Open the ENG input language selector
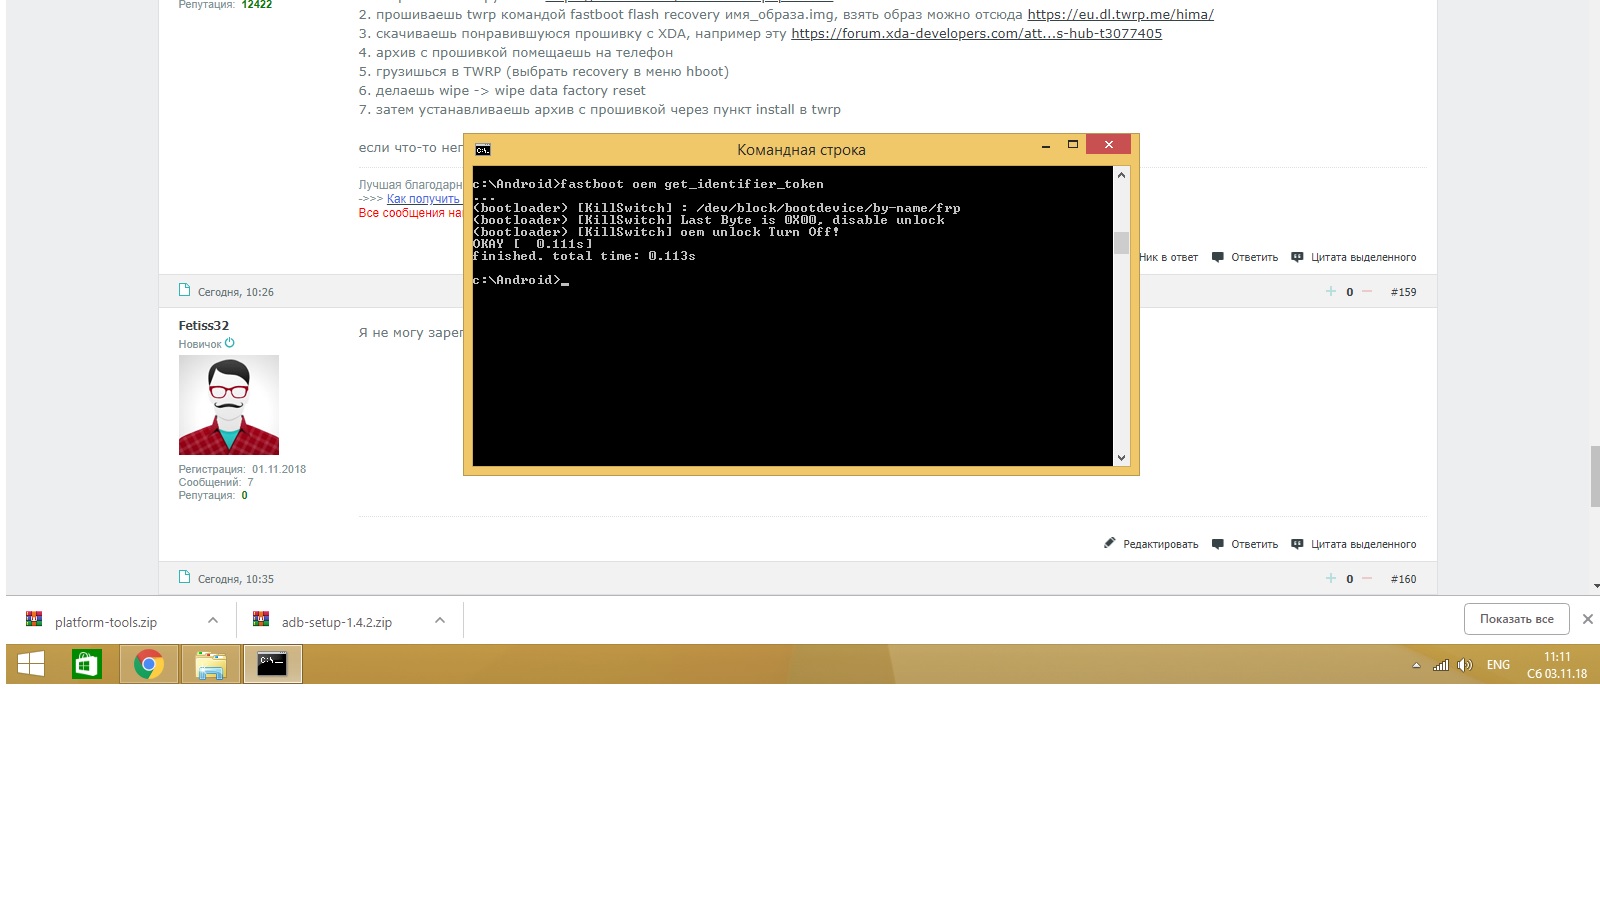Image resolution: width=1600 pixels, height=900 pixels. tap(1498, 665)
